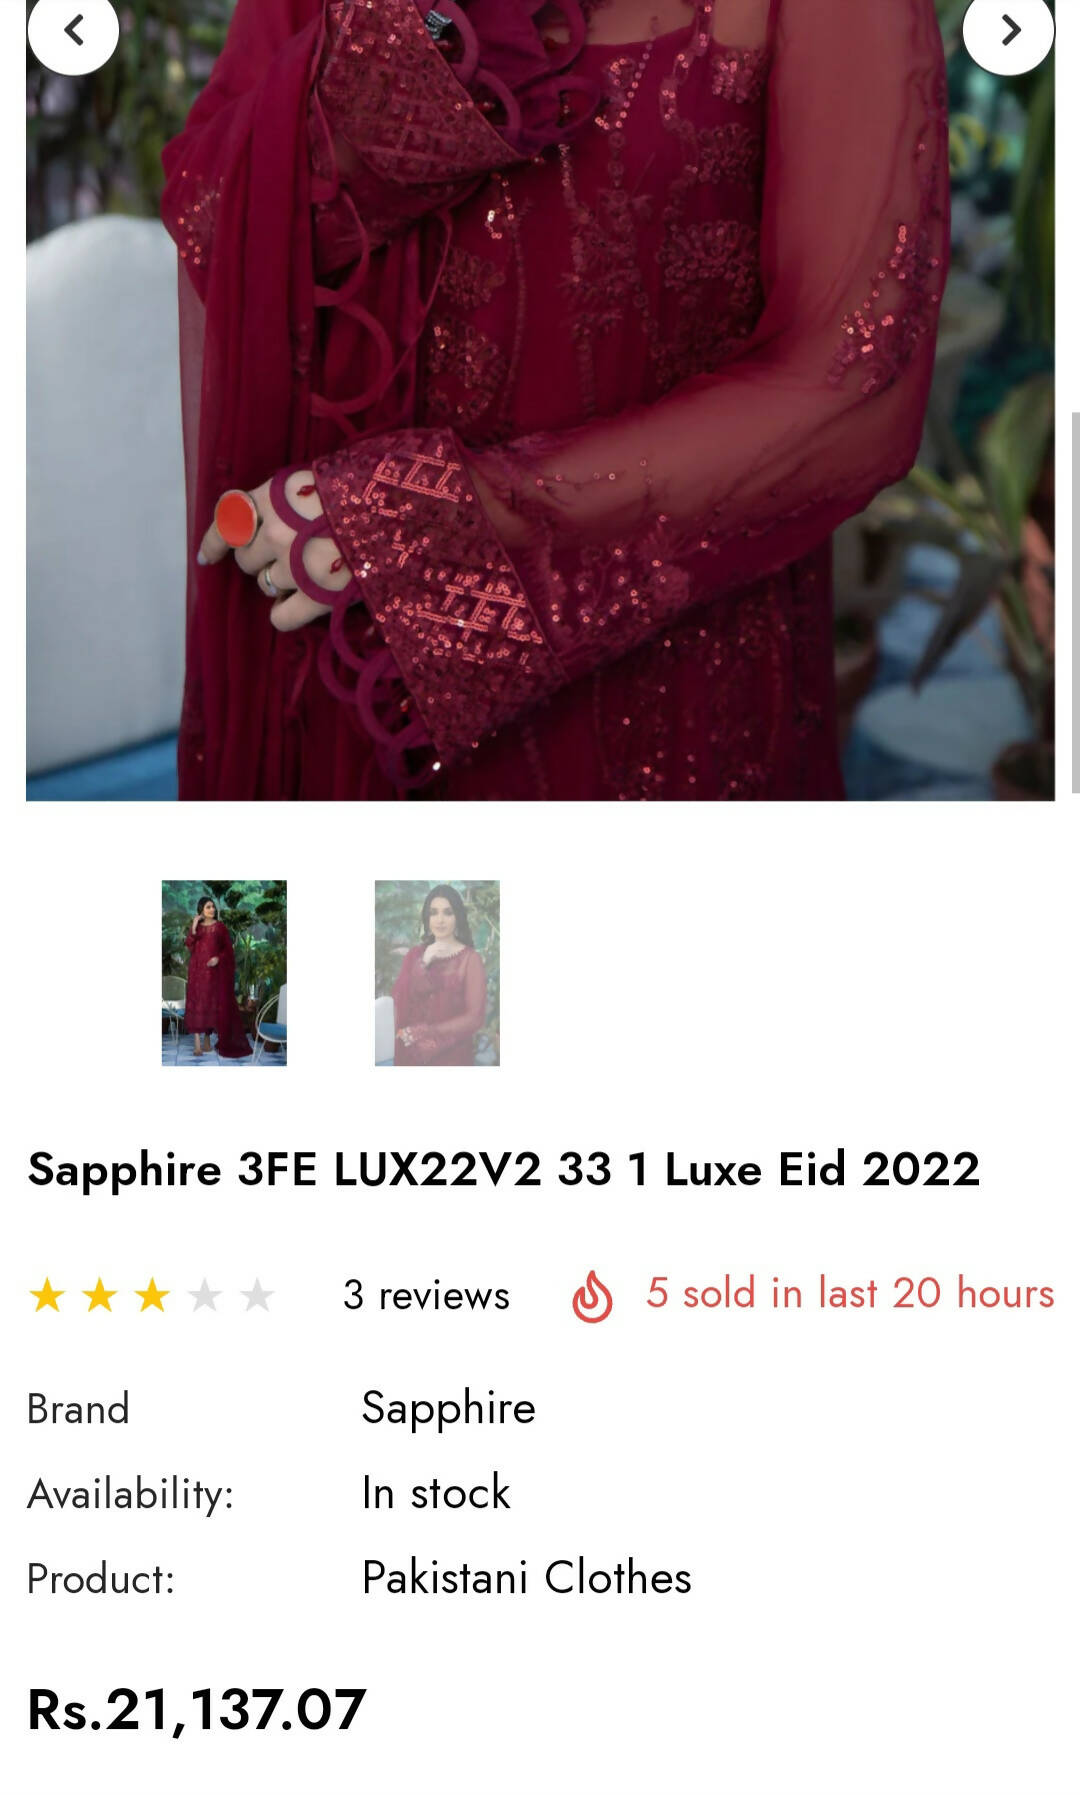Select the fourth grey rating star
1080x1795 pixels.
click(x=205, y=1296)
